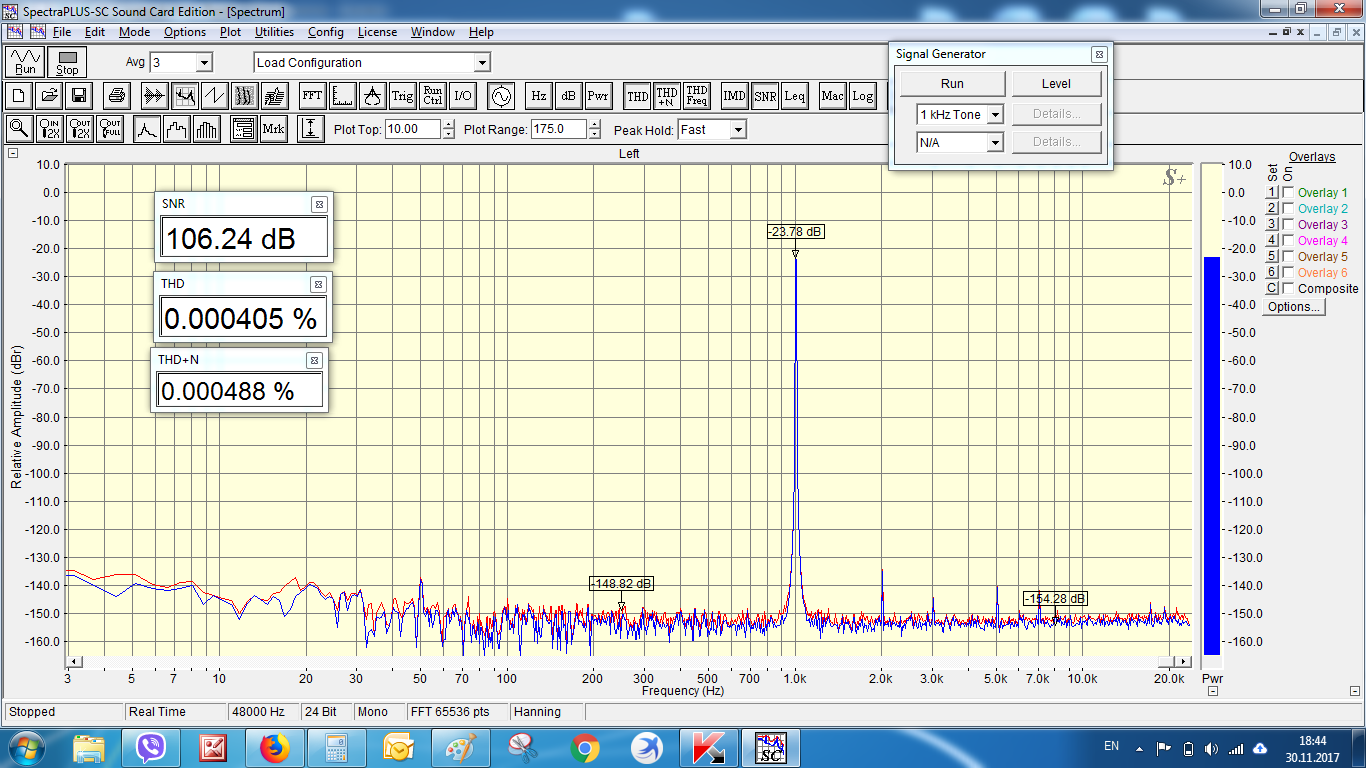Viewport: 1366px width, 768px height.
Task: Click the Leq toolbar button
Action: [795, 96]
